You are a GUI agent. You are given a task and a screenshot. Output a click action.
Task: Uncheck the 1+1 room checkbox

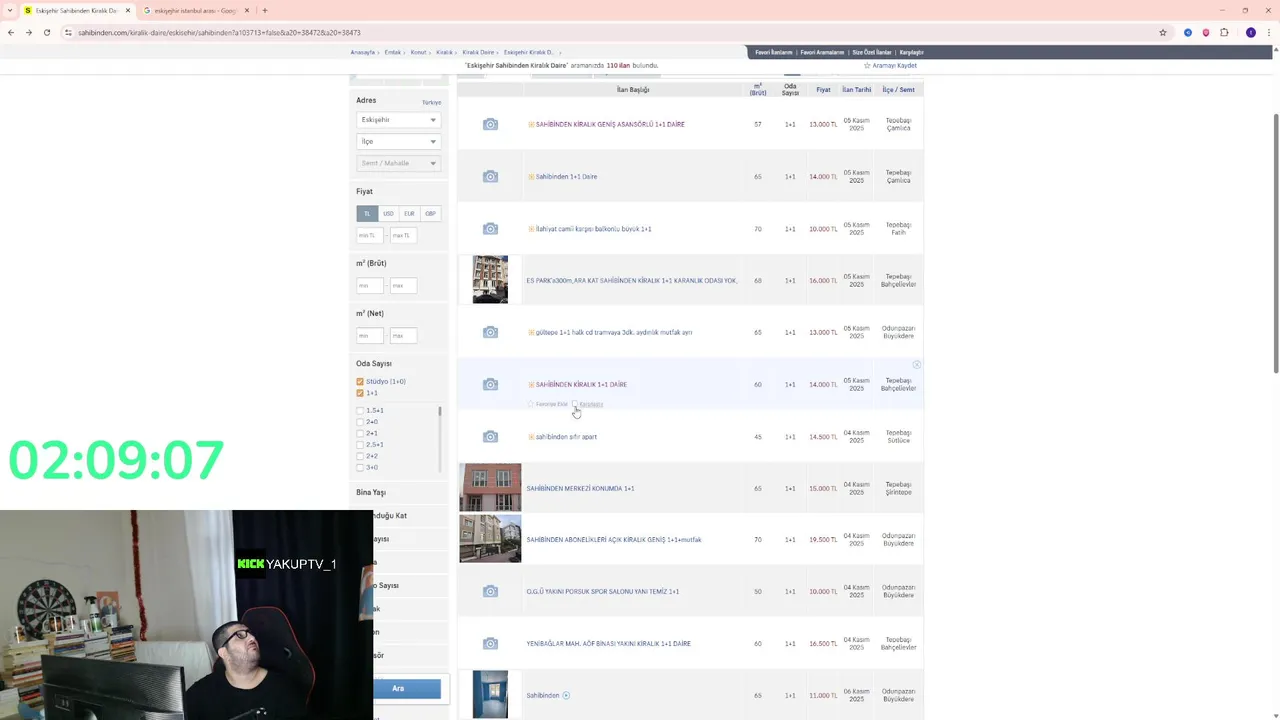coord(360,393)
